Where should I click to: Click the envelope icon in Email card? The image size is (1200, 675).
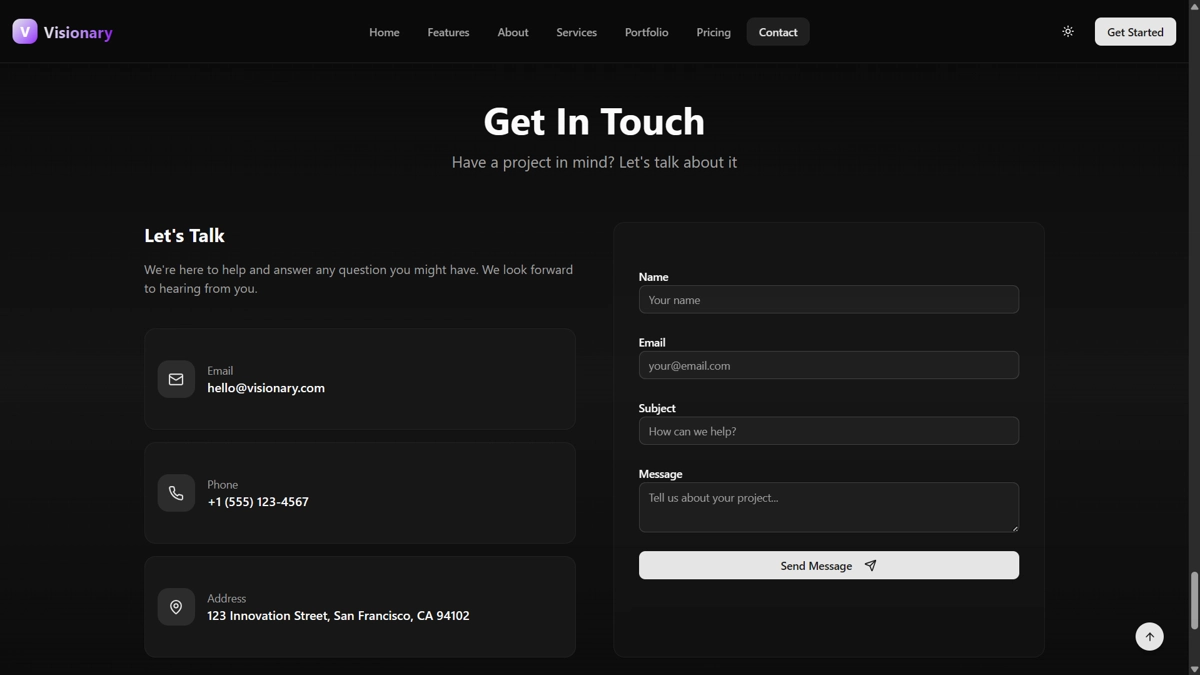[176, 379]
